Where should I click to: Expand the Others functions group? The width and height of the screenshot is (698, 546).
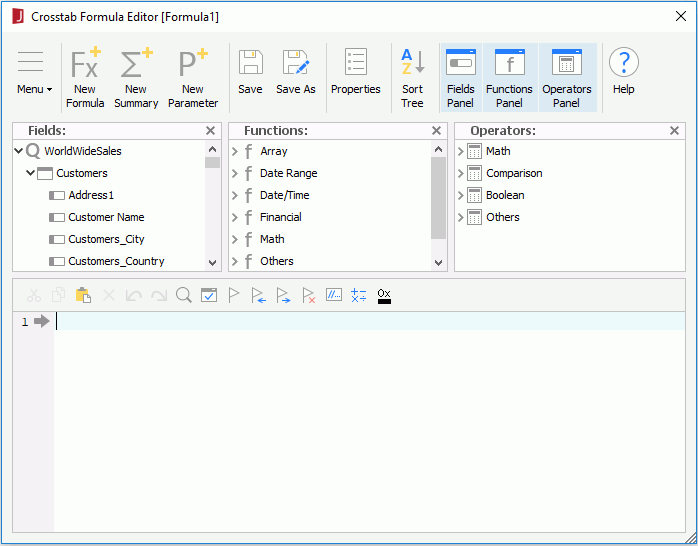point(235,261)
